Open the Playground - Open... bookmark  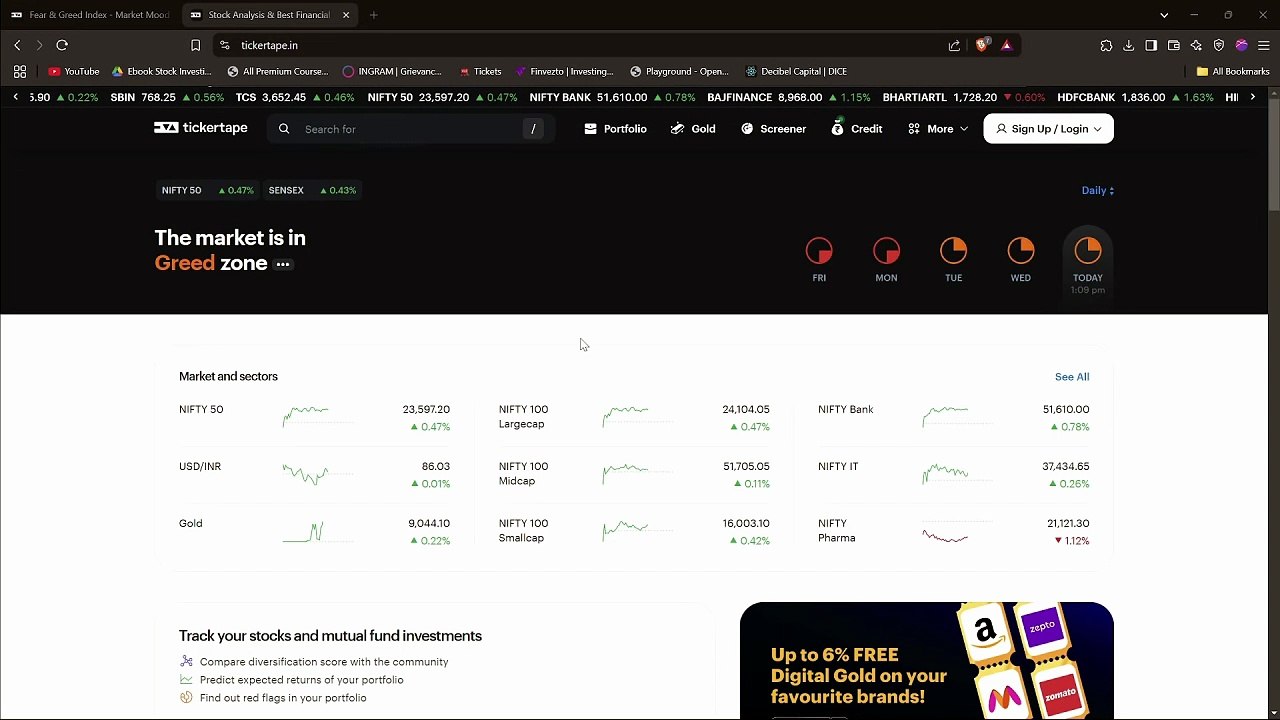(x=679, y=72)
